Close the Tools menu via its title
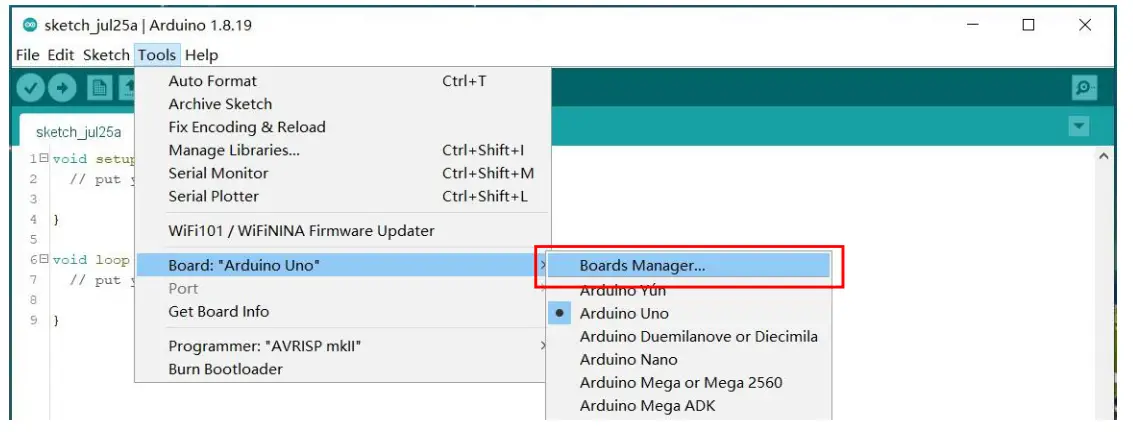The height and width of the screenshot is (432, 1133). point(157,55)
